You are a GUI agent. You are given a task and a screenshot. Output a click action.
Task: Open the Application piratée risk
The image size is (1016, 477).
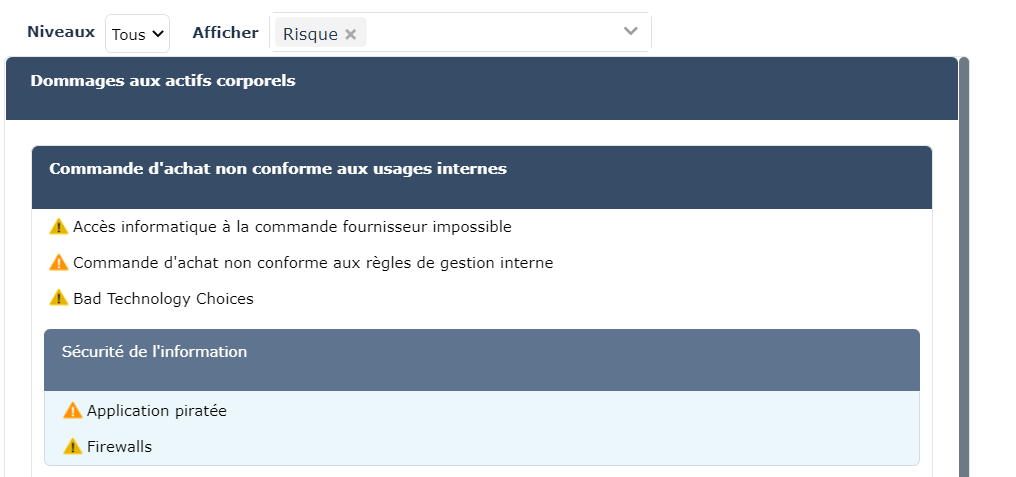[157, 411]
